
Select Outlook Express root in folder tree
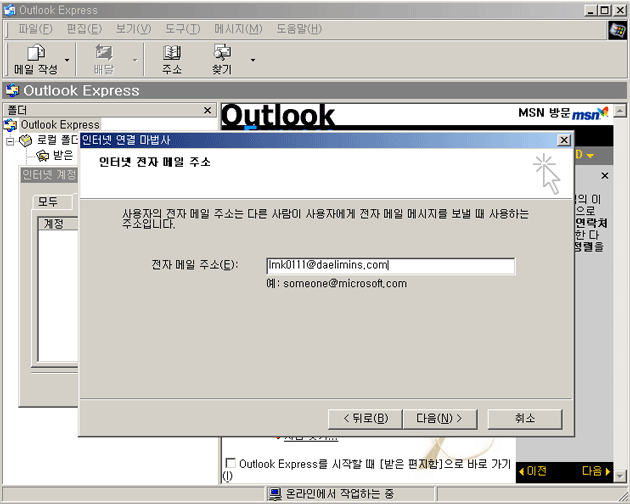click(x=60, y=125)
